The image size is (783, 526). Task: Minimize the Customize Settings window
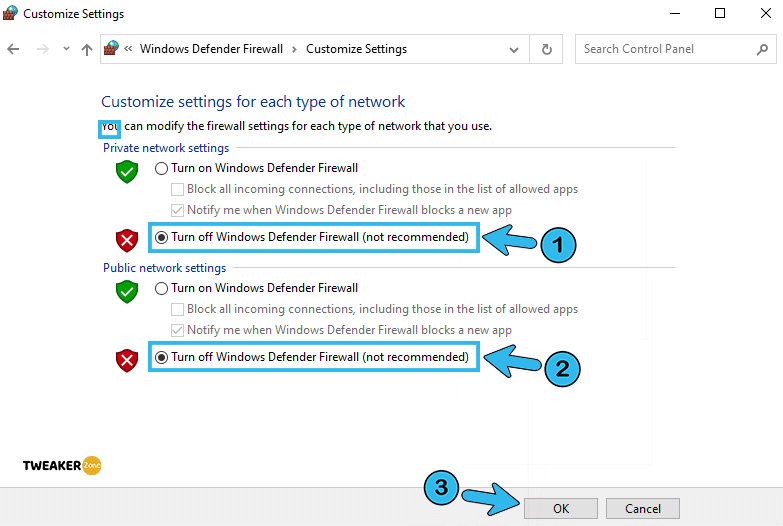click(675, 13)
